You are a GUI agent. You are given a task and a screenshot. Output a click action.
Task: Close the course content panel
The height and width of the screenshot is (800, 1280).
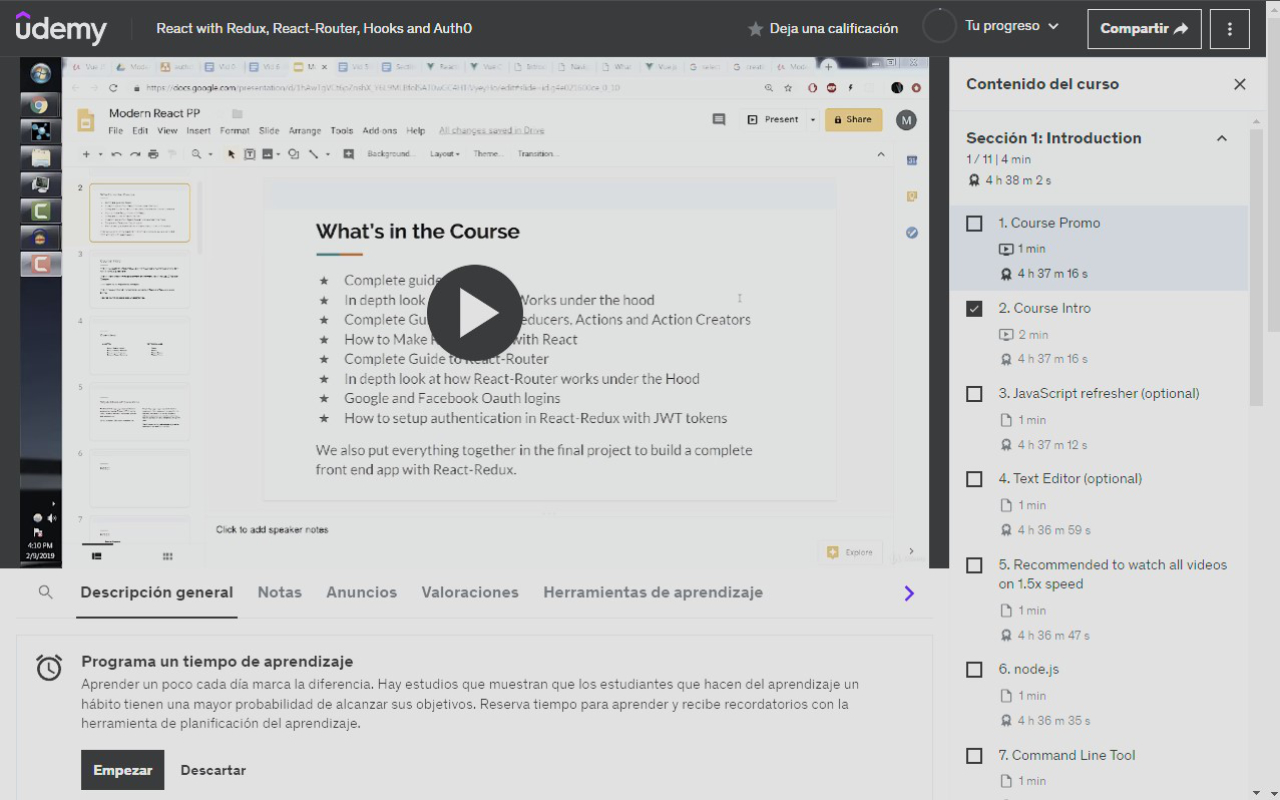tap(1239, 84)
